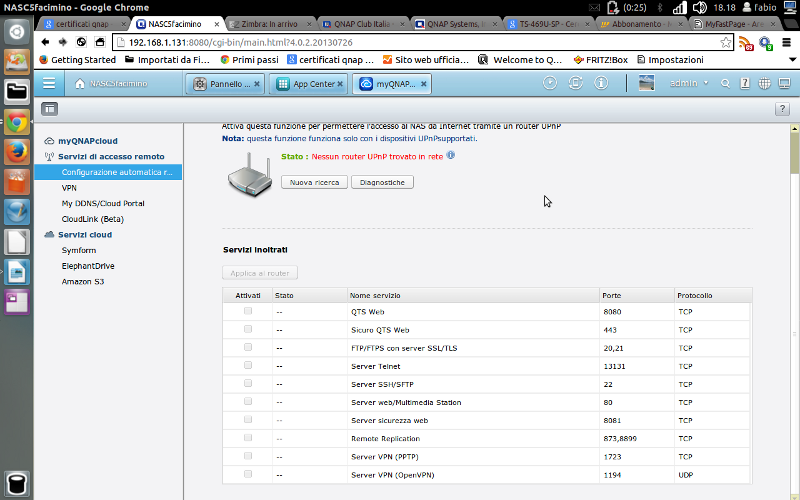Click the blue sidebar toggle icon
The image size is (800, 500).
click(x=49, y=108)
